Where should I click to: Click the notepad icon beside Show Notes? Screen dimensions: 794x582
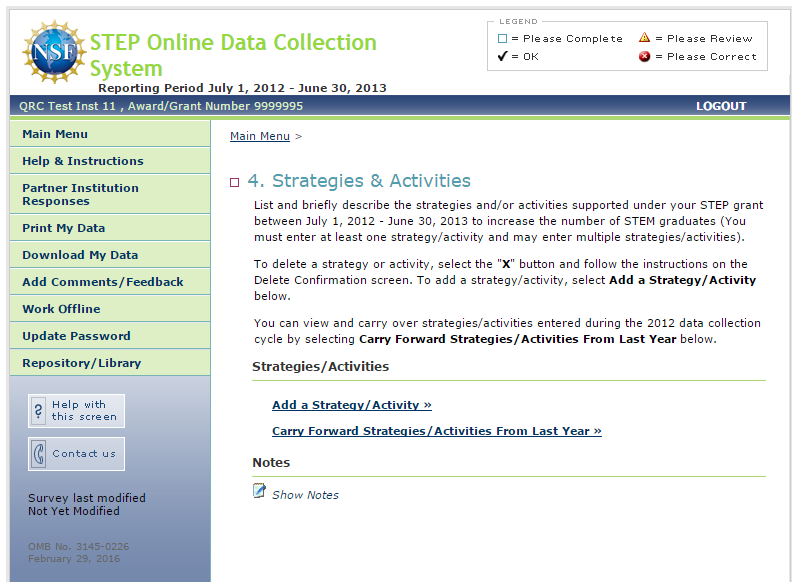(260, 491)
